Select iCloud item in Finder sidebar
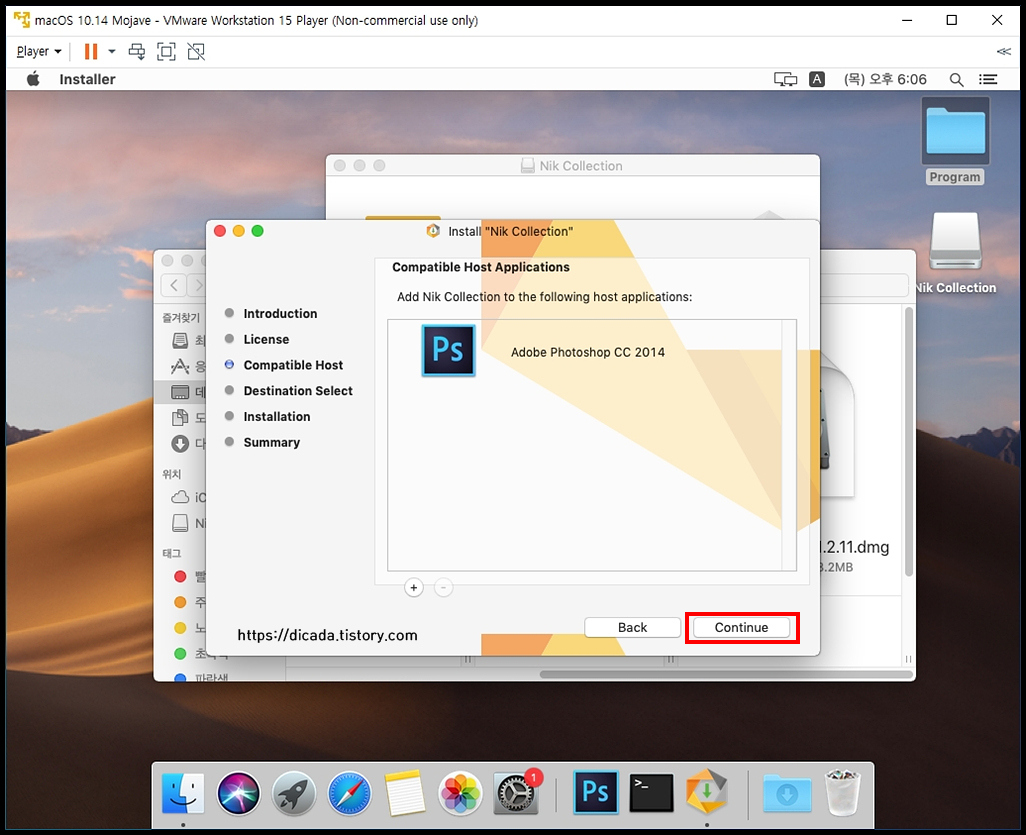 tap(188, 497)
